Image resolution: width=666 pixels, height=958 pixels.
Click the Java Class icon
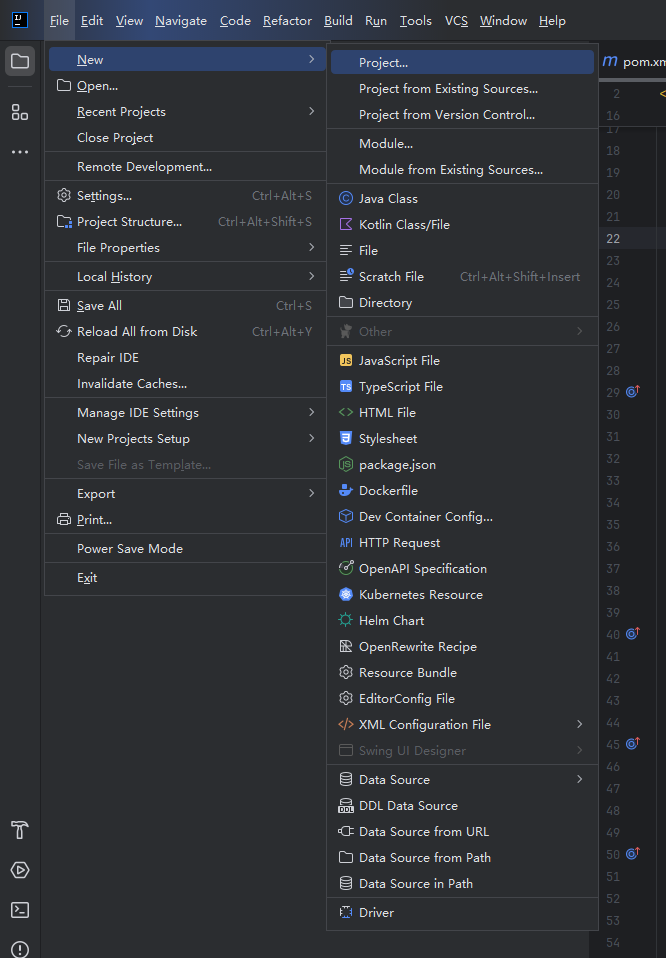pos(346,199)
